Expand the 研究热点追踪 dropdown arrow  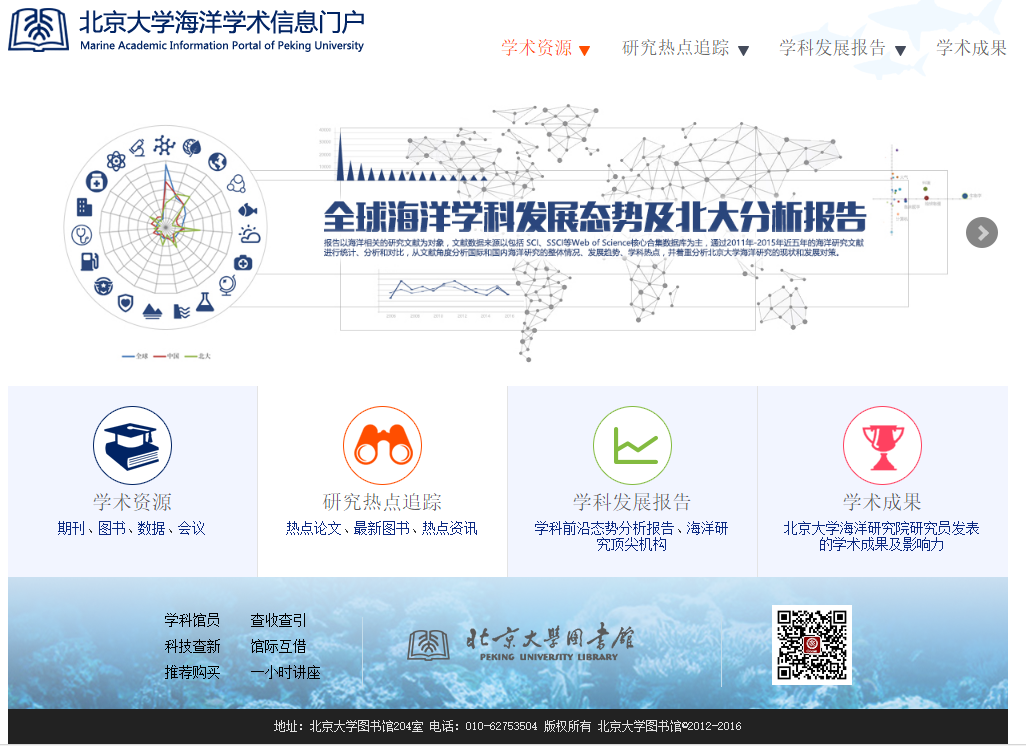pos(743,51)
